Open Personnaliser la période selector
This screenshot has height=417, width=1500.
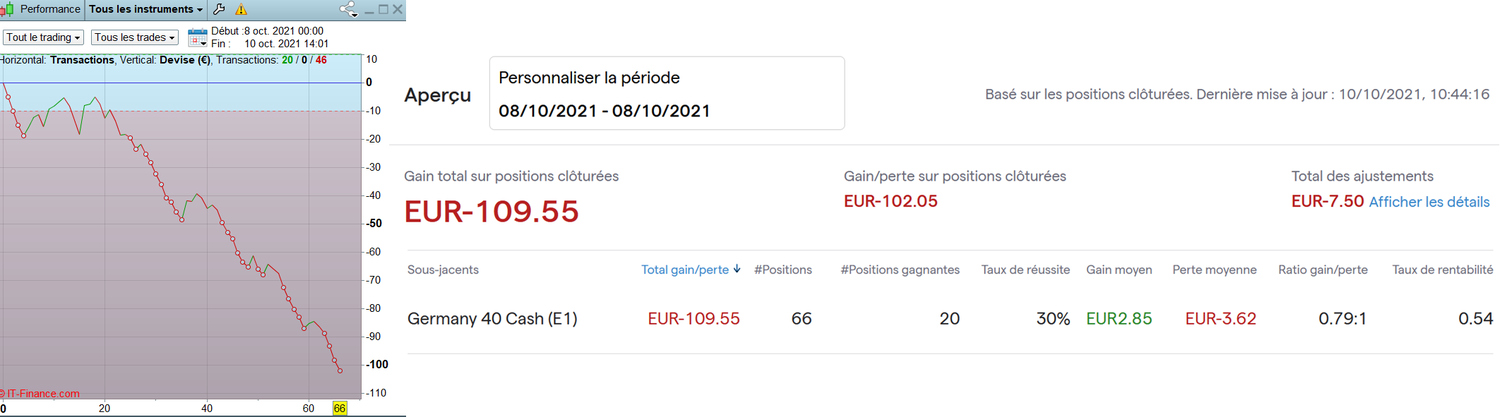tap(666, 93)
